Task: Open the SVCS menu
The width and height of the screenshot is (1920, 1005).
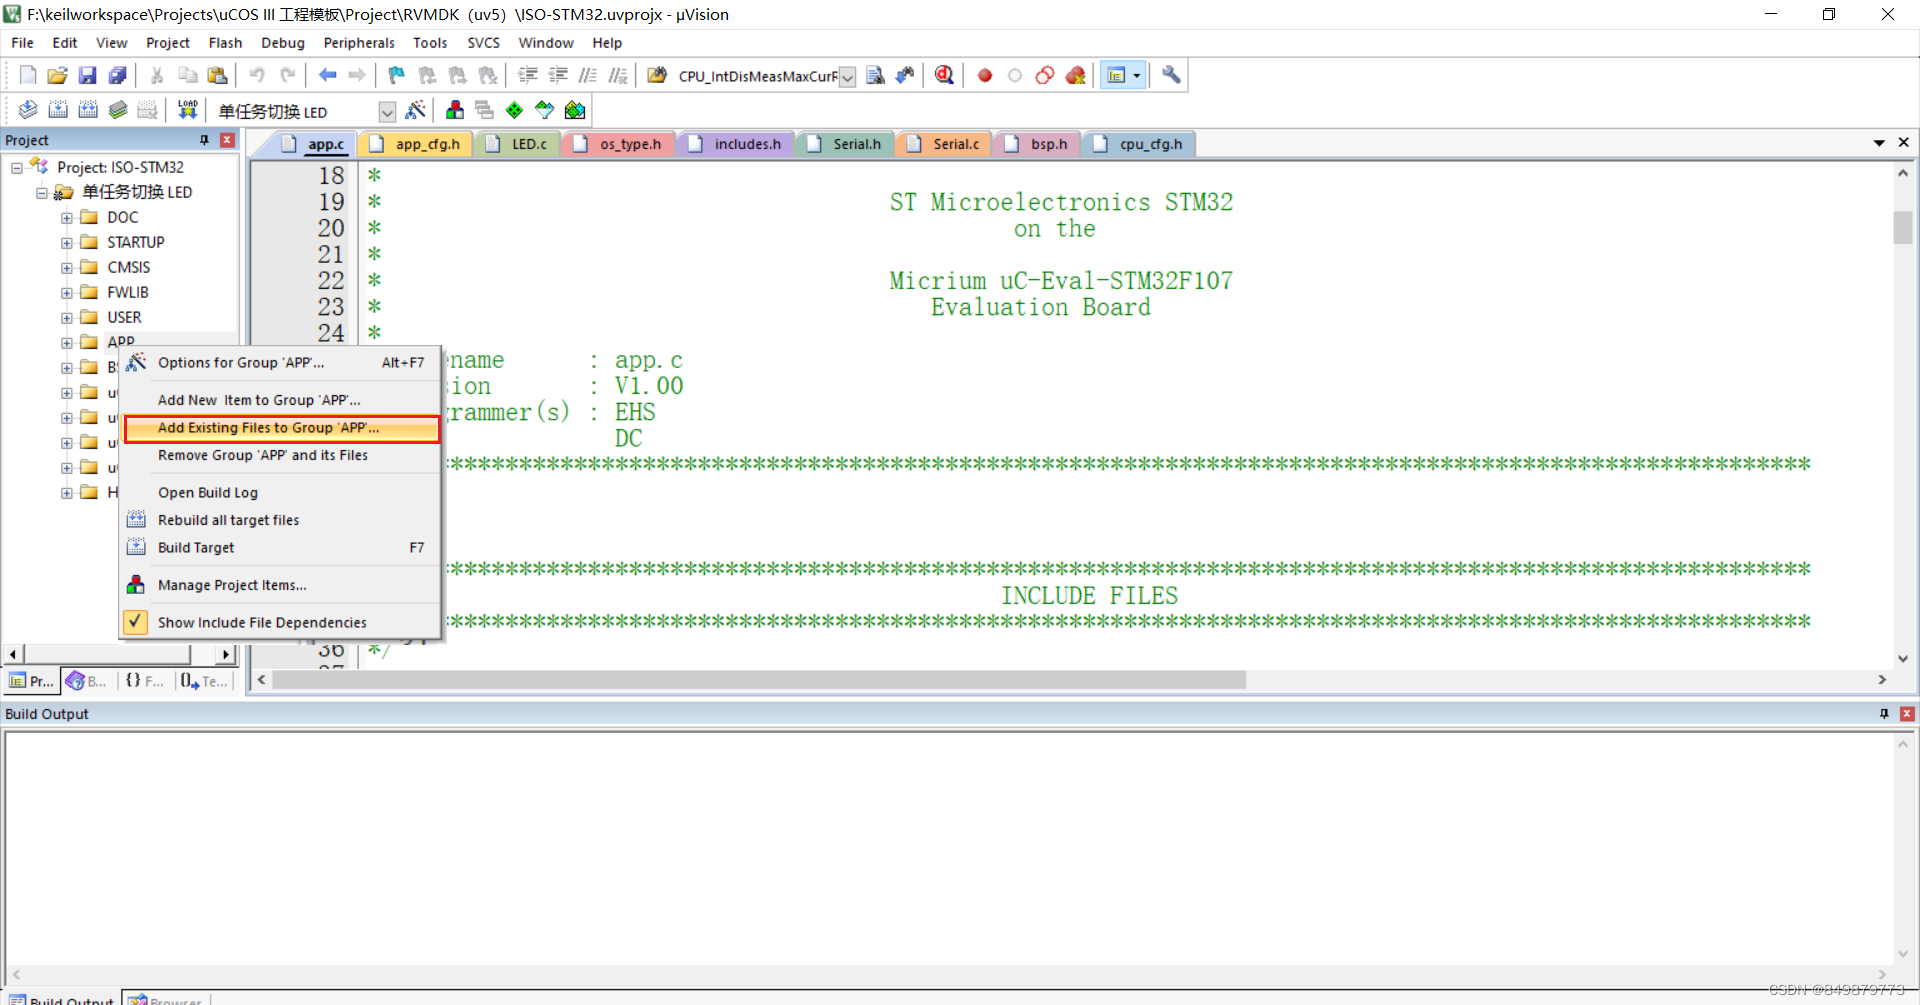Action: coord(483,43)
